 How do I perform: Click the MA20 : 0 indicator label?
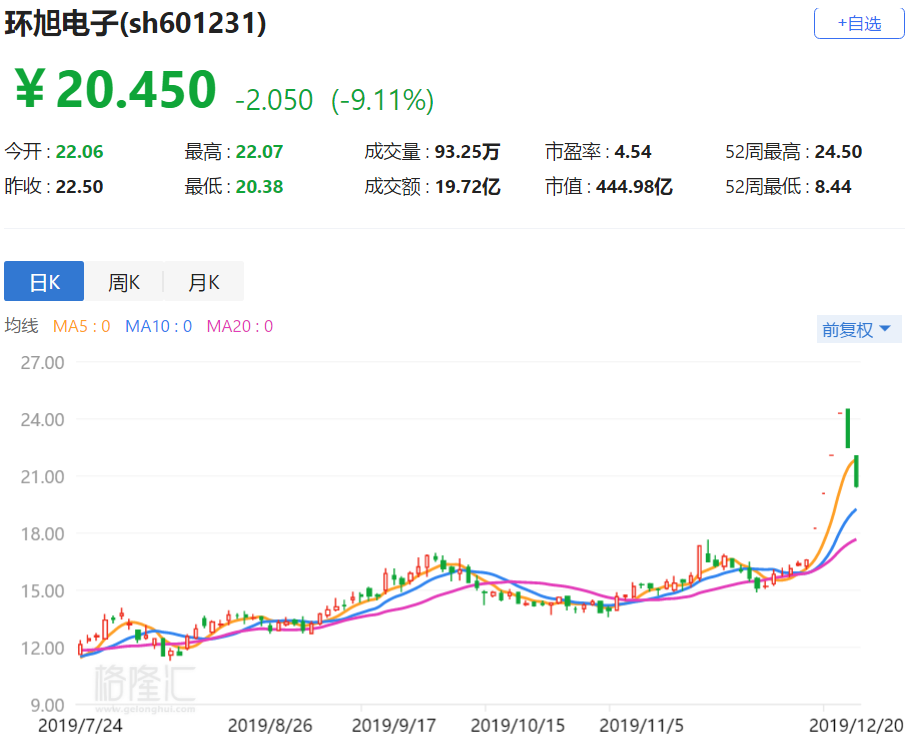[240, 326]
